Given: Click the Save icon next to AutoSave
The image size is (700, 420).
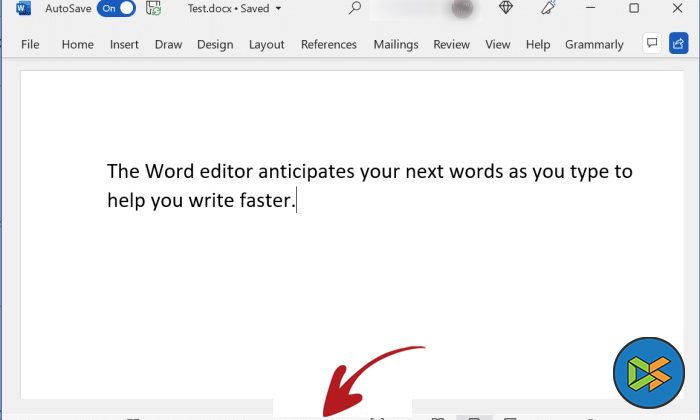Looking at the screenshot, I should tap(154, 8).
